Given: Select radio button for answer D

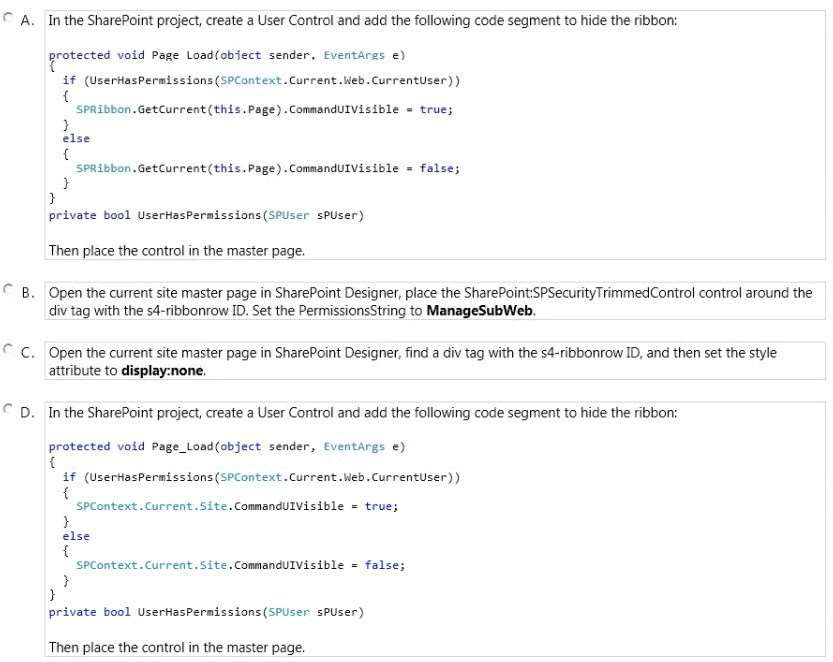Looking at the screenshot, I should [7, 410].
